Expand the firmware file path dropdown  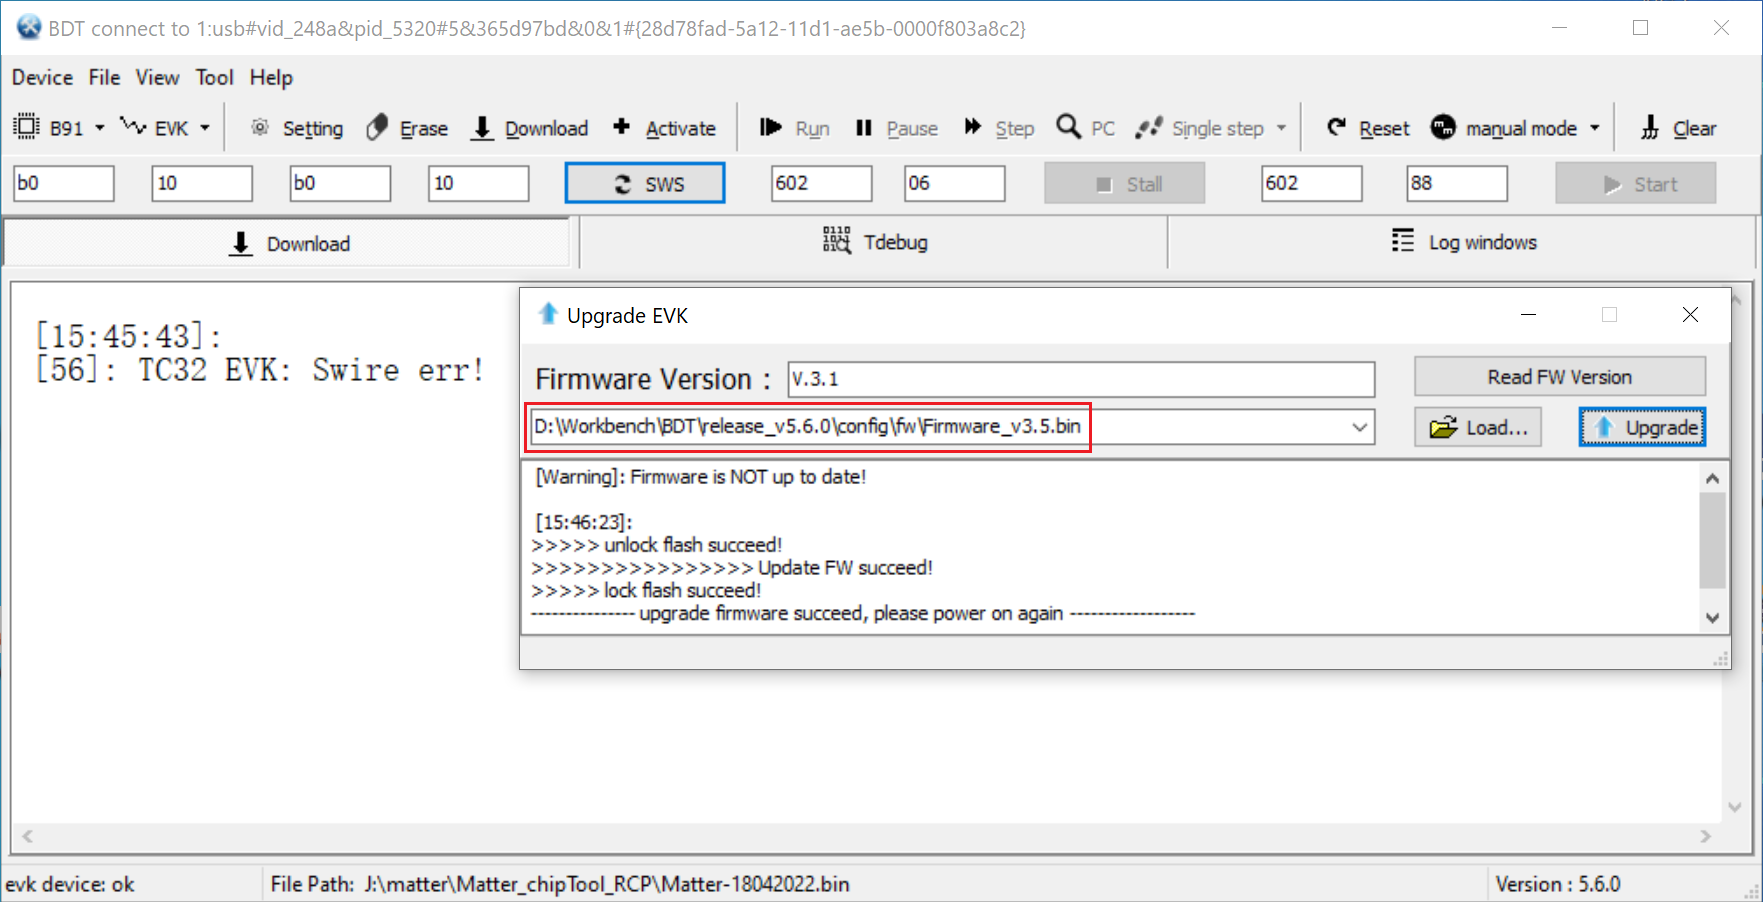1359,427
